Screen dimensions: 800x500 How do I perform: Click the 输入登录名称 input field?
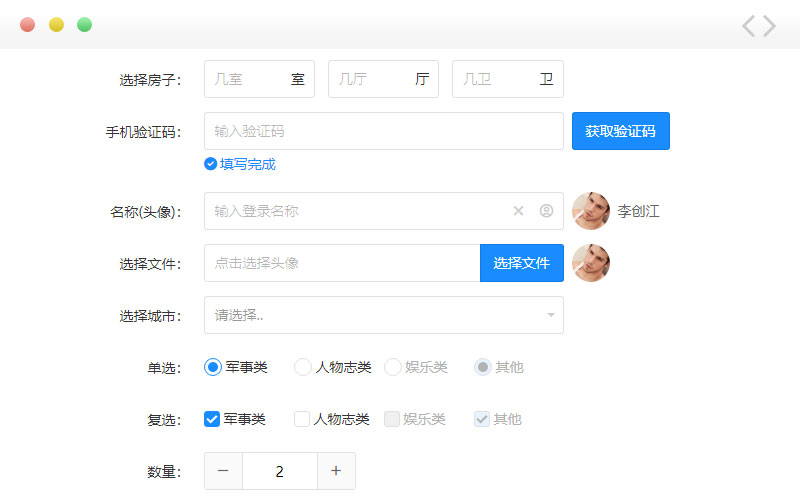tap(384, 211)
